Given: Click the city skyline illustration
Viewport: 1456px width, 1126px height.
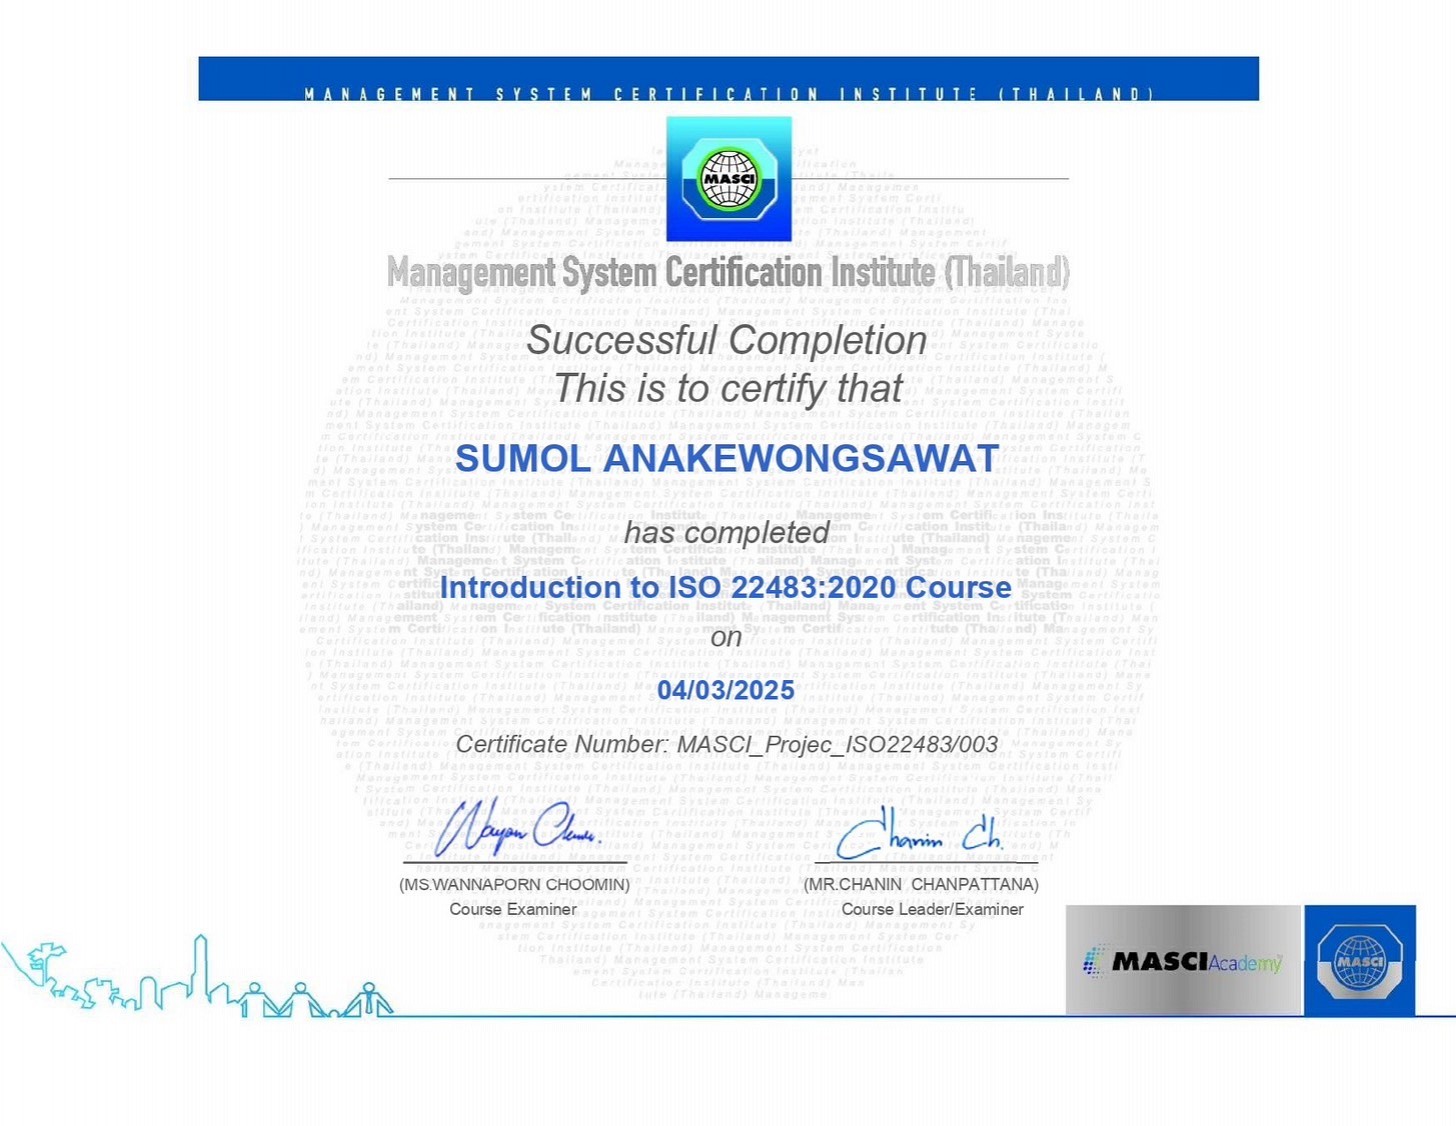Looking at the screenshot, I should pos(198,977).
